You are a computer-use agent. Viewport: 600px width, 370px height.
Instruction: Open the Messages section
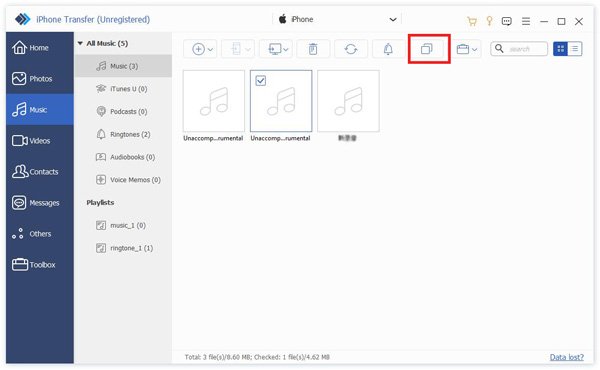(40, 203)
